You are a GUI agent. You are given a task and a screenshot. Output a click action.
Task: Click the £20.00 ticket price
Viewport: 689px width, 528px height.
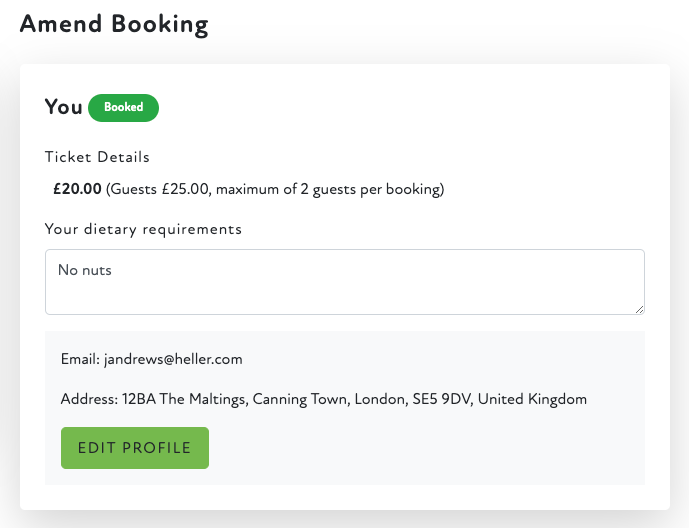click(77, 189)
